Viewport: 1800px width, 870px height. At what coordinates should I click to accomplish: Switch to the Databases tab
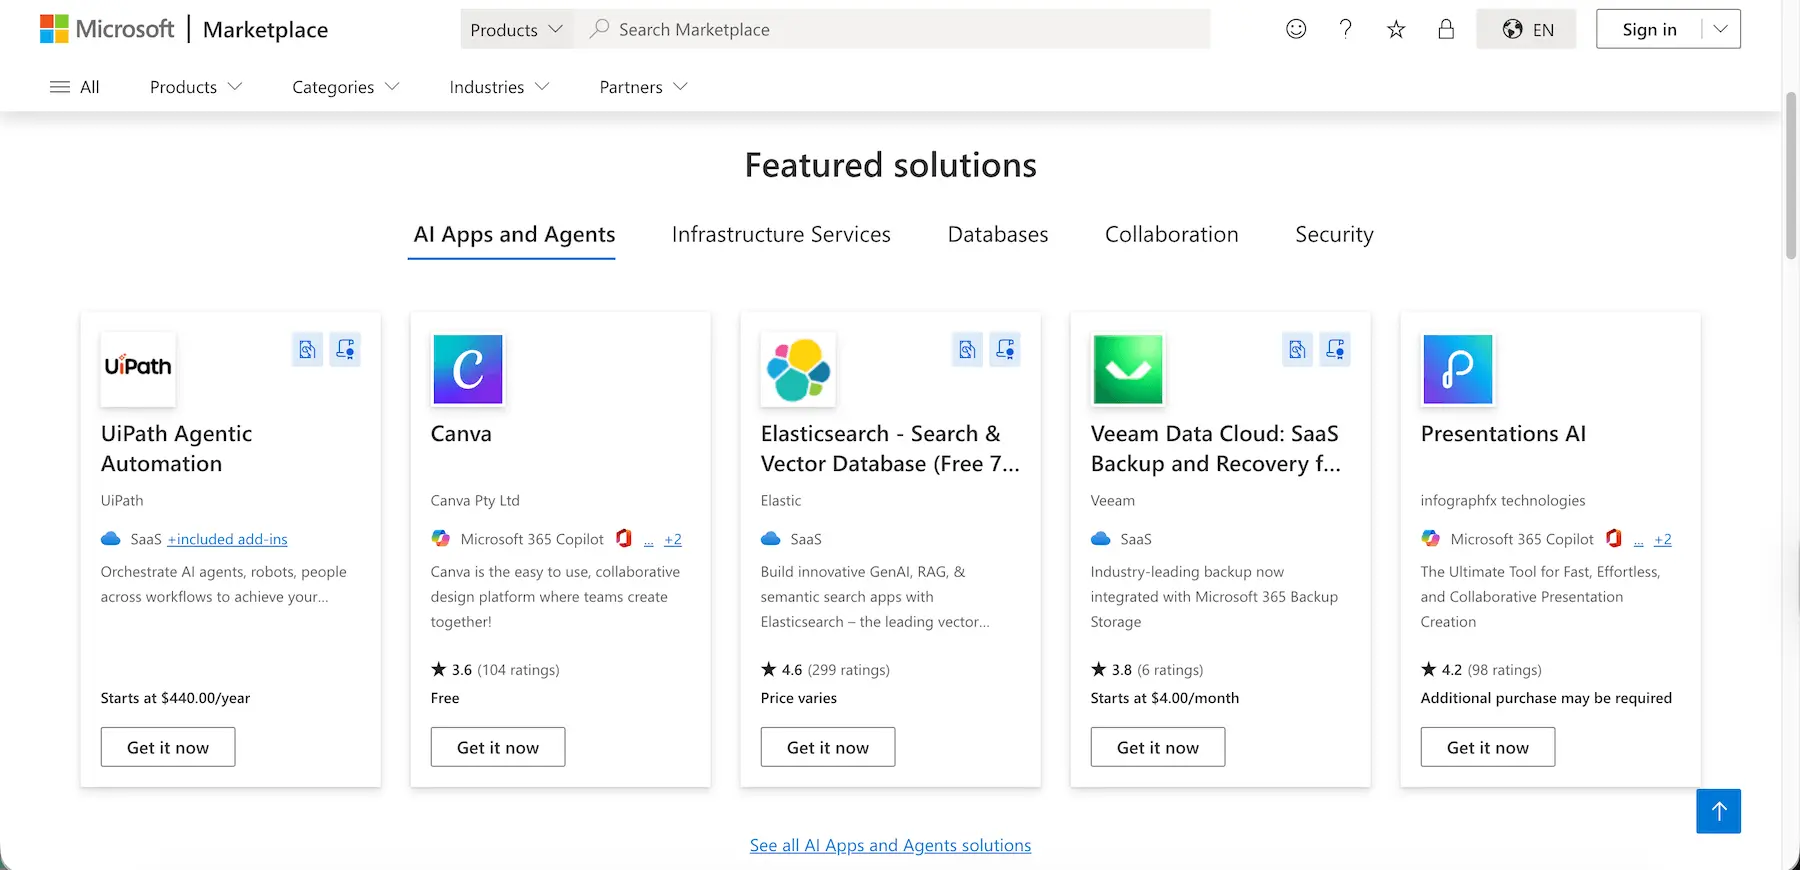pos(998,234)
